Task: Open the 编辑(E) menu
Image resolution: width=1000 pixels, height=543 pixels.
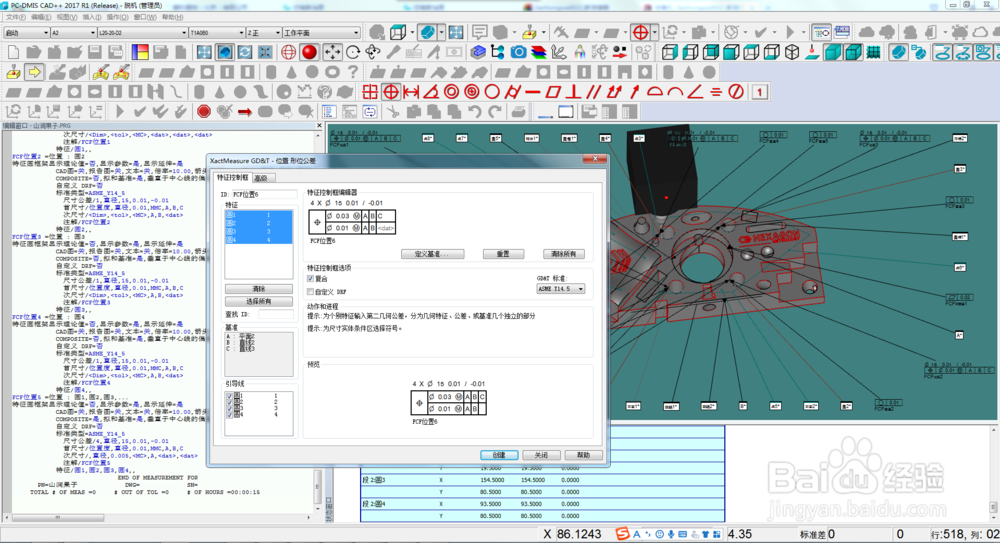Action: (x=41, y=17)
